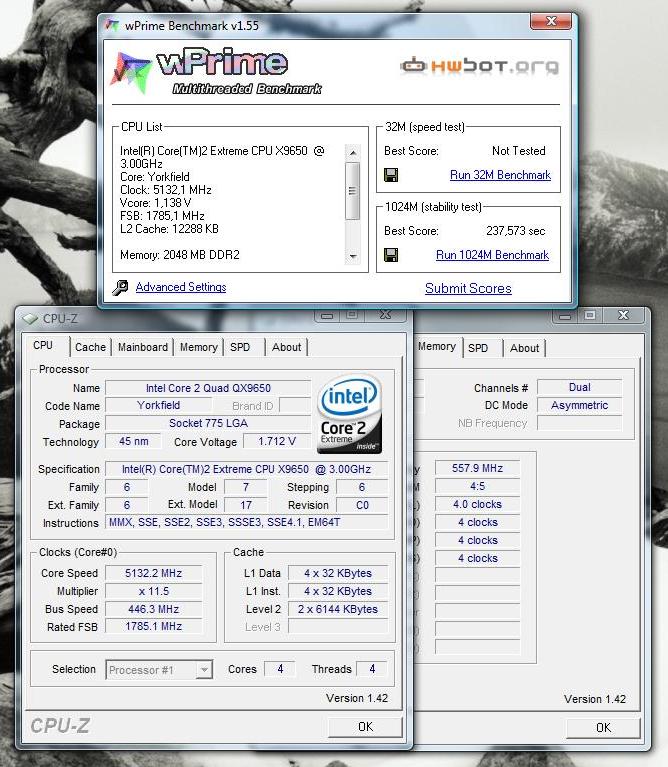Screen dimensions: 668x767
Task: Run the 32M Benchmark
Action: tap(500, 175)
